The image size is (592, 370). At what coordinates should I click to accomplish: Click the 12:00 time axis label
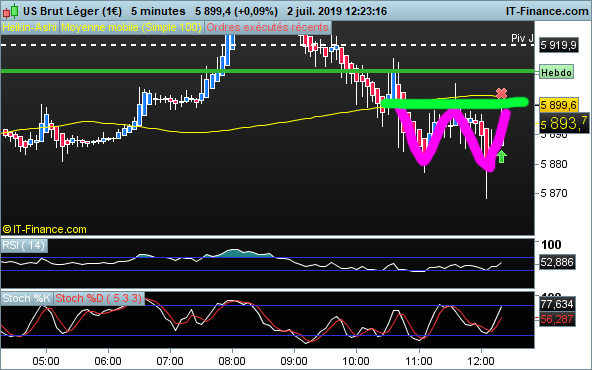480,361
